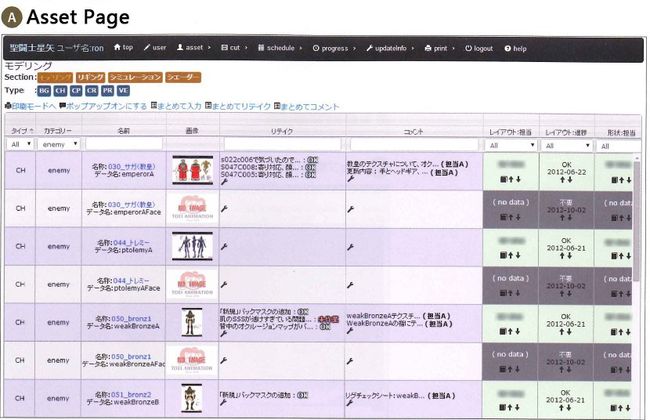Click retake wrench icon in weakBronzeB row

pos(224,403)
